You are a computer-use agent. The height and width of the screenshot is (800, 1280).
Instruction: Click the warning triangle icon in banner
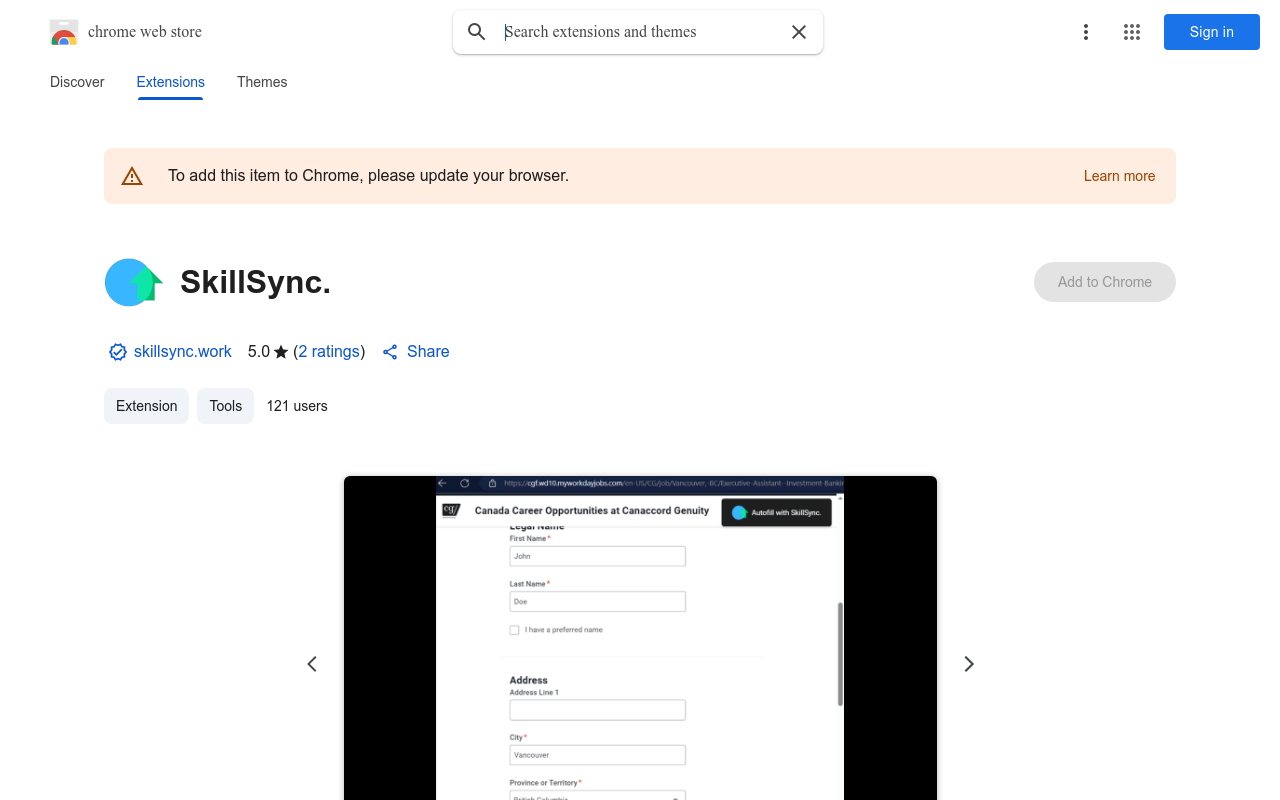pyautogui.click(x=132, y=176)
